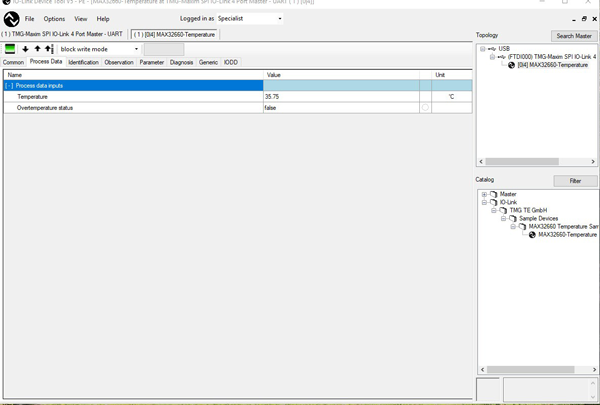Collapse the Sample Devices node
Image resolution: width=600 pixels, height=405 pixels.
pyautogui.click(x=504, y=218)
